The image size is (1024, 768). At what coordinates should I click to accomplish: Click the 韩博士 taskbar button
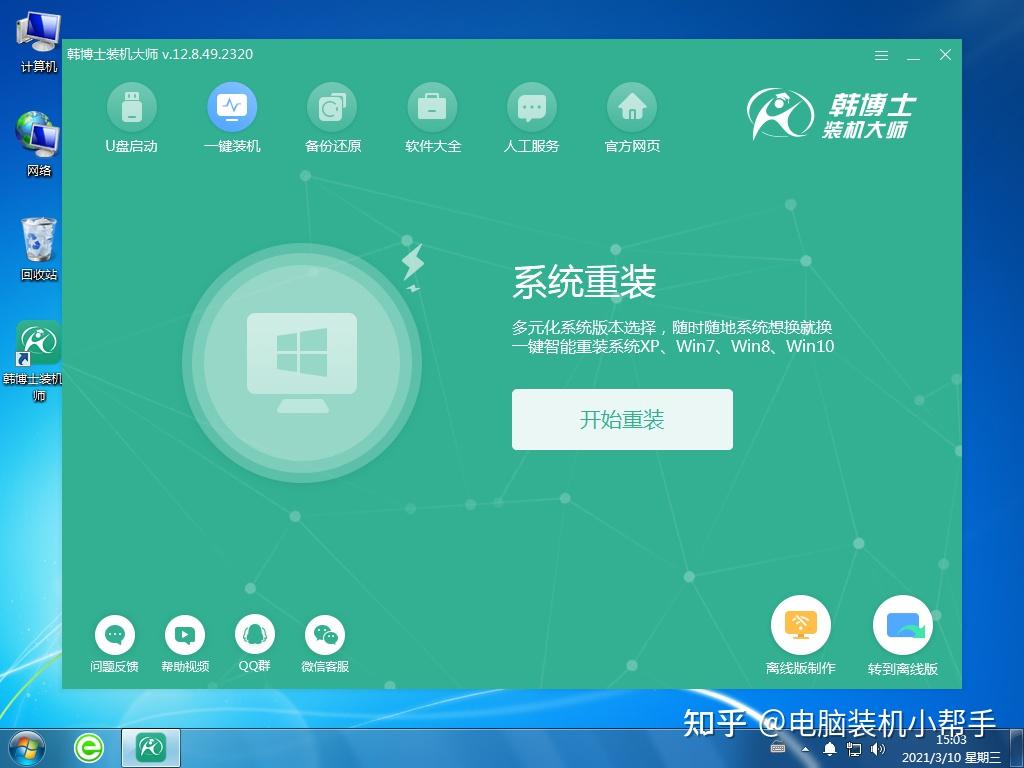point(151,748)
